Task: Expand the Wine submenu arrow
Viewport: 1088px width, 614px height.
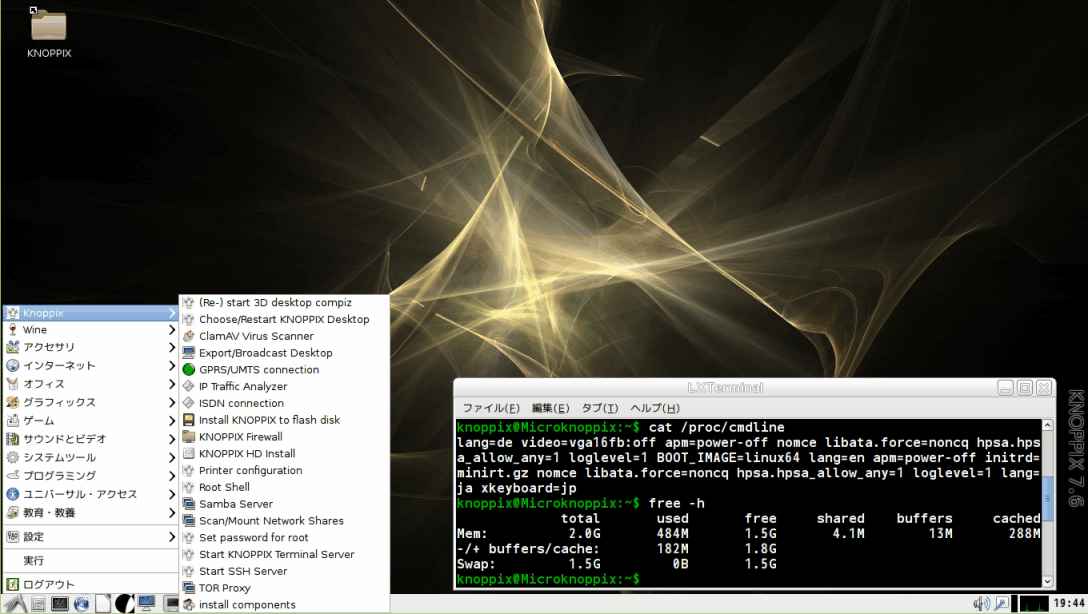Action: pos(171,330)
